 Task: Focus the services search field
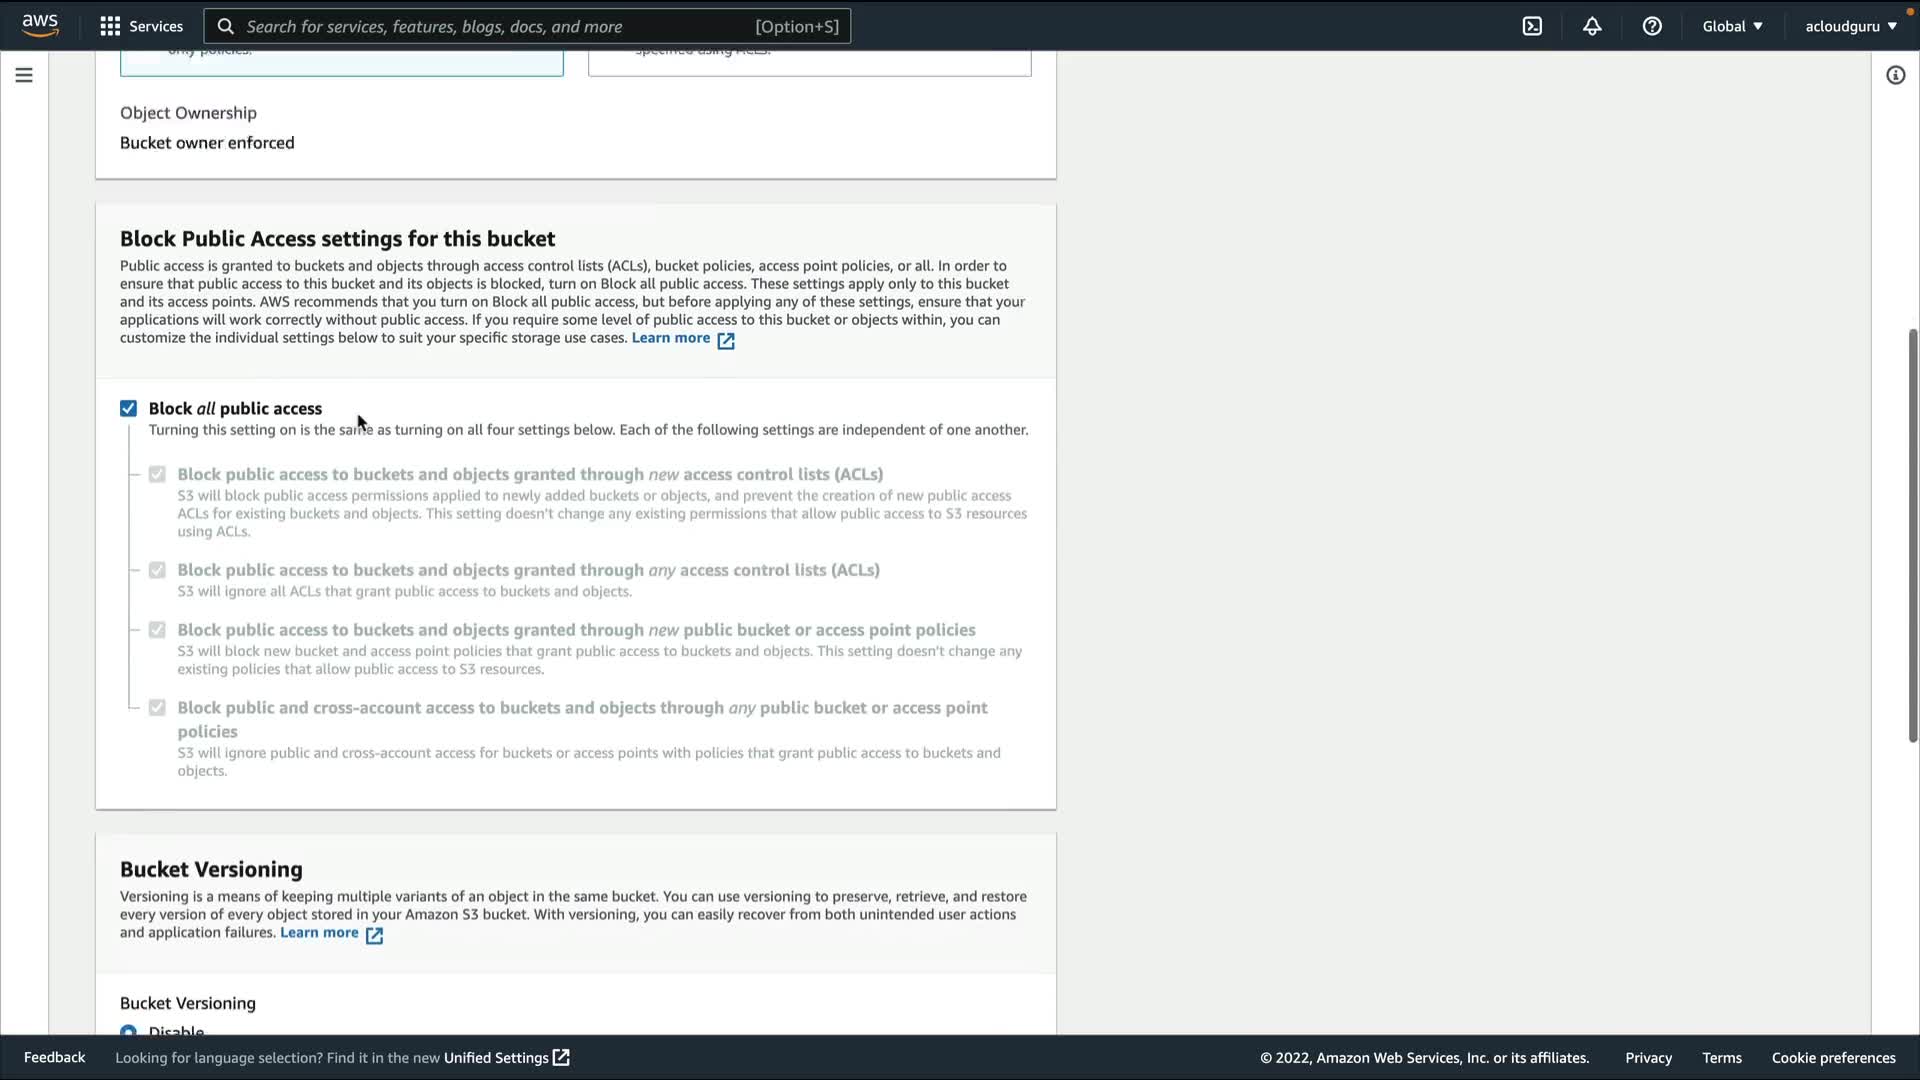point(500,26)
